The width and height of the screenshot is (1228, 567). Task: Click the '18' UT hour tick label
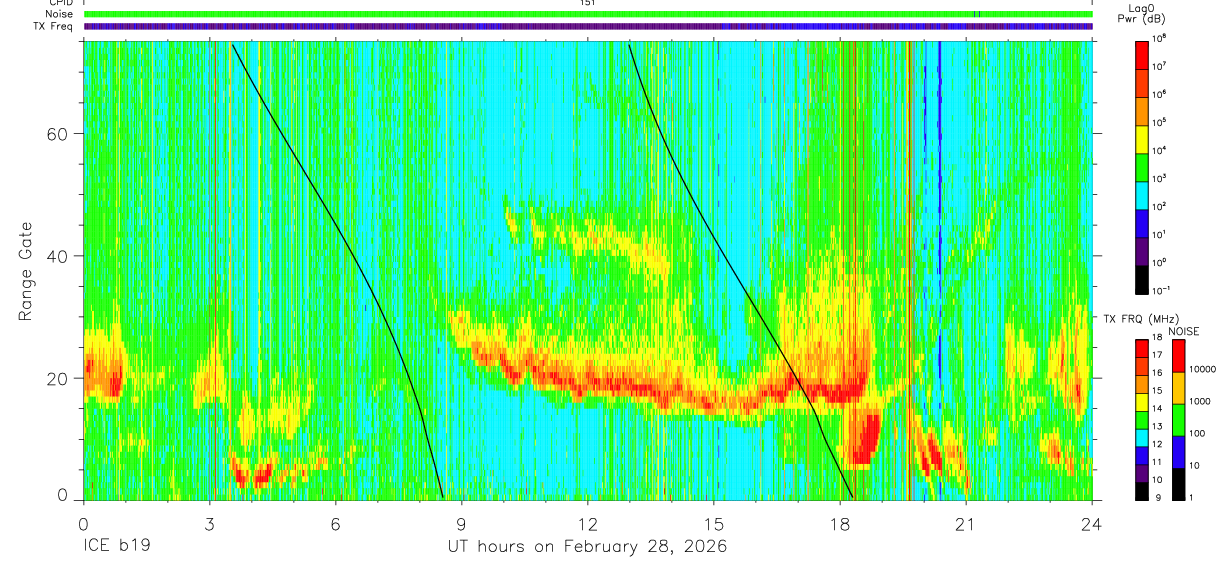[x=840, y=523]
